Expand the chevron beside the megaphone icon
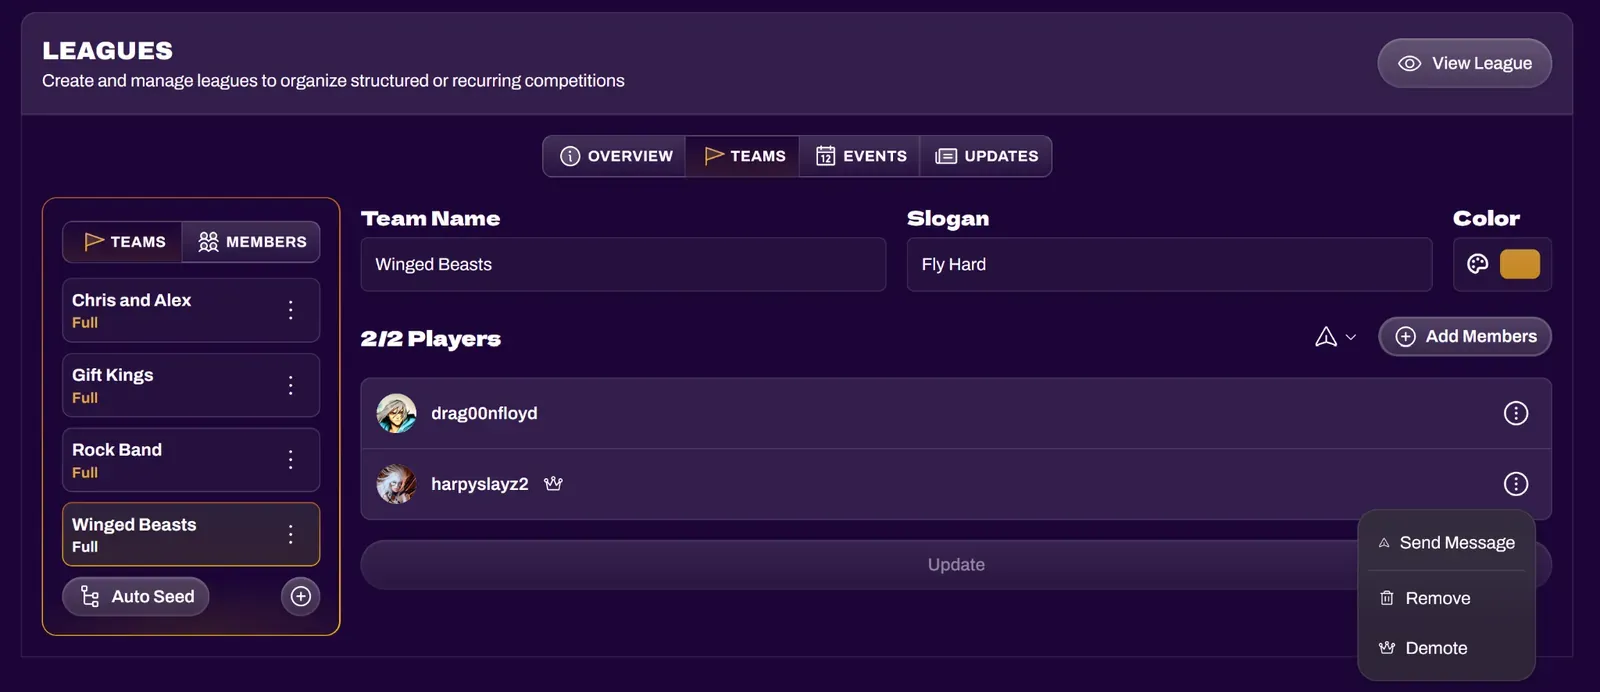This screenshot has height=692, width=1600. coord(1350,337)
